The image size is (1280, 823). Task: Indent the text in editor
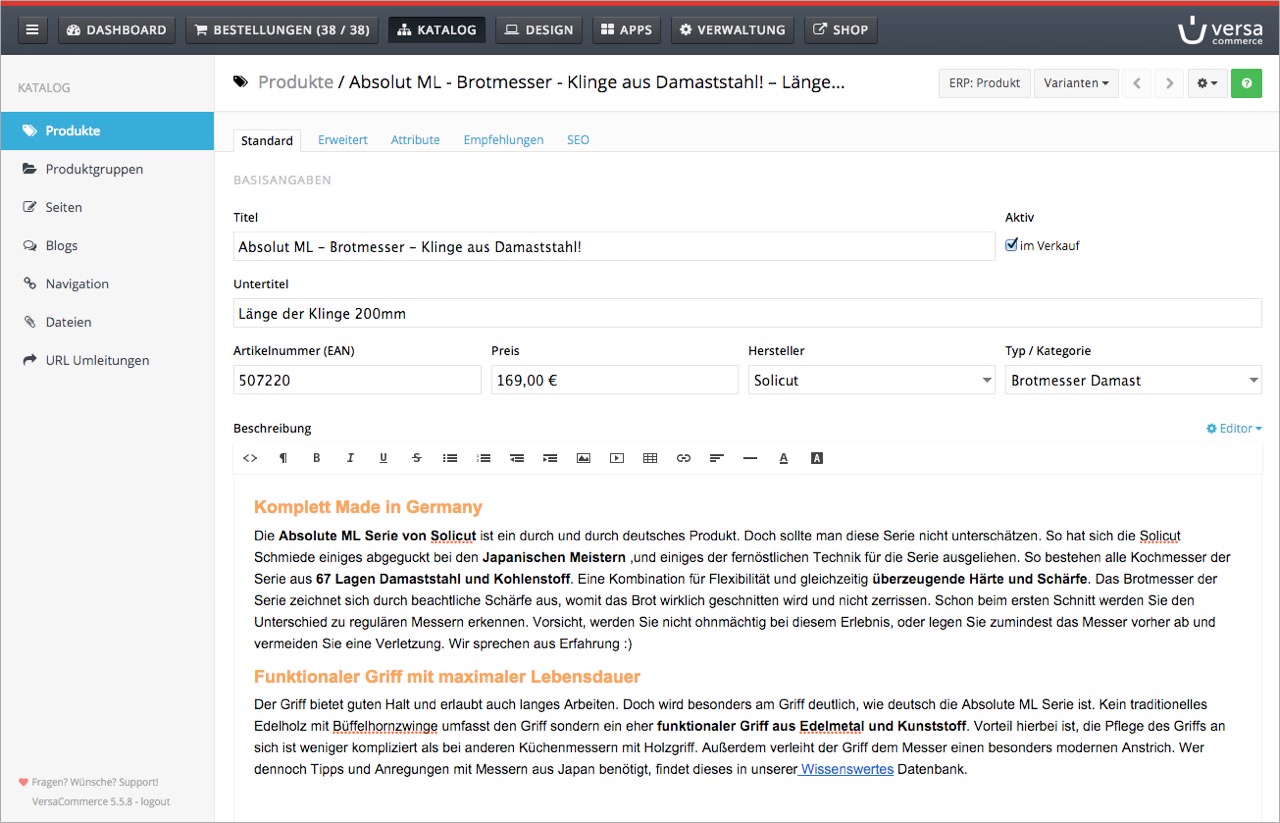pyautogui.click(x=550, y=458)
